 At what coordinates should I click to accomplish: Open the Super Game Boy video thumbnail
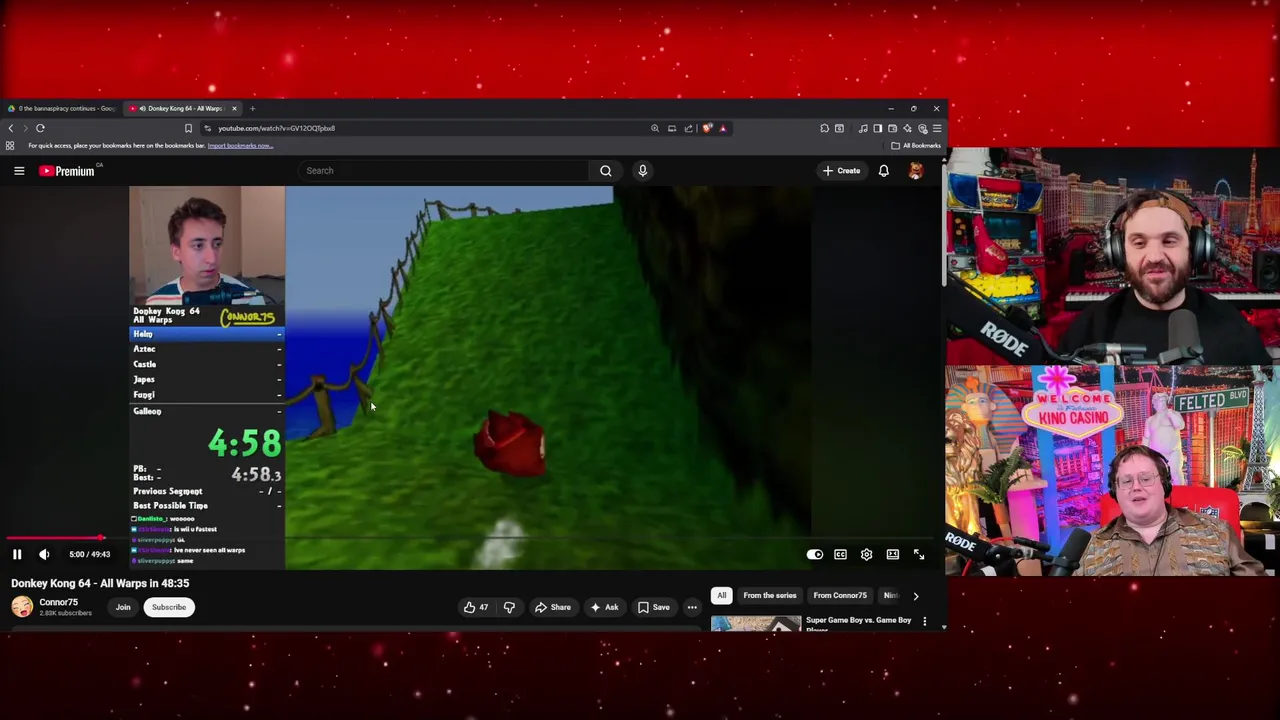pyautogui.click(x=756, y=624)
